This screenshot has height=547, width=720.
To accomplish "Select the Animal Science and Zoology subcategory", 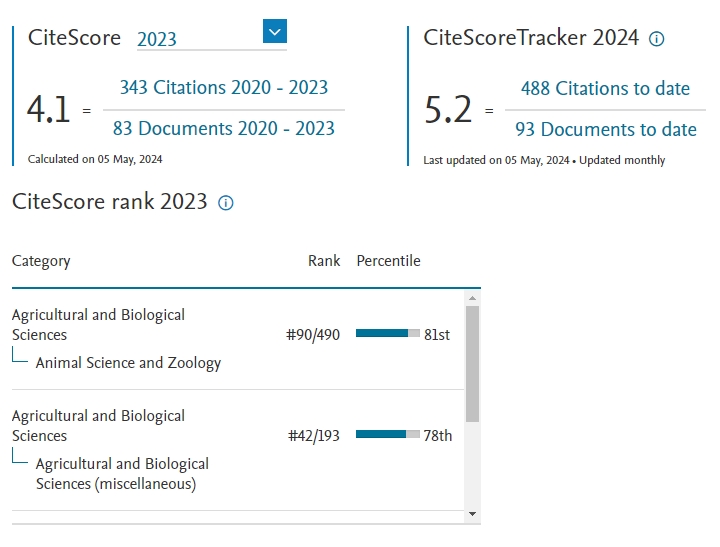I will click(x=129, y=363).
